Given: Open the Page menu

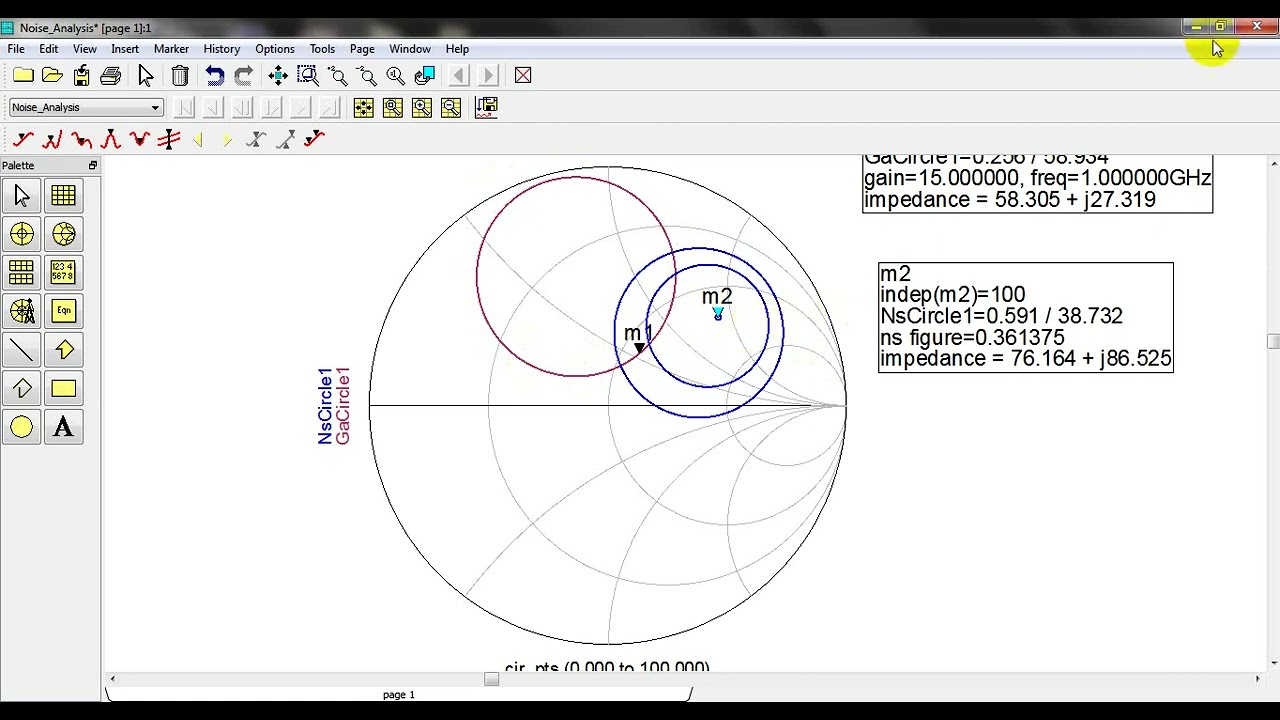Looking at the screenshot, I should [362, 49].
